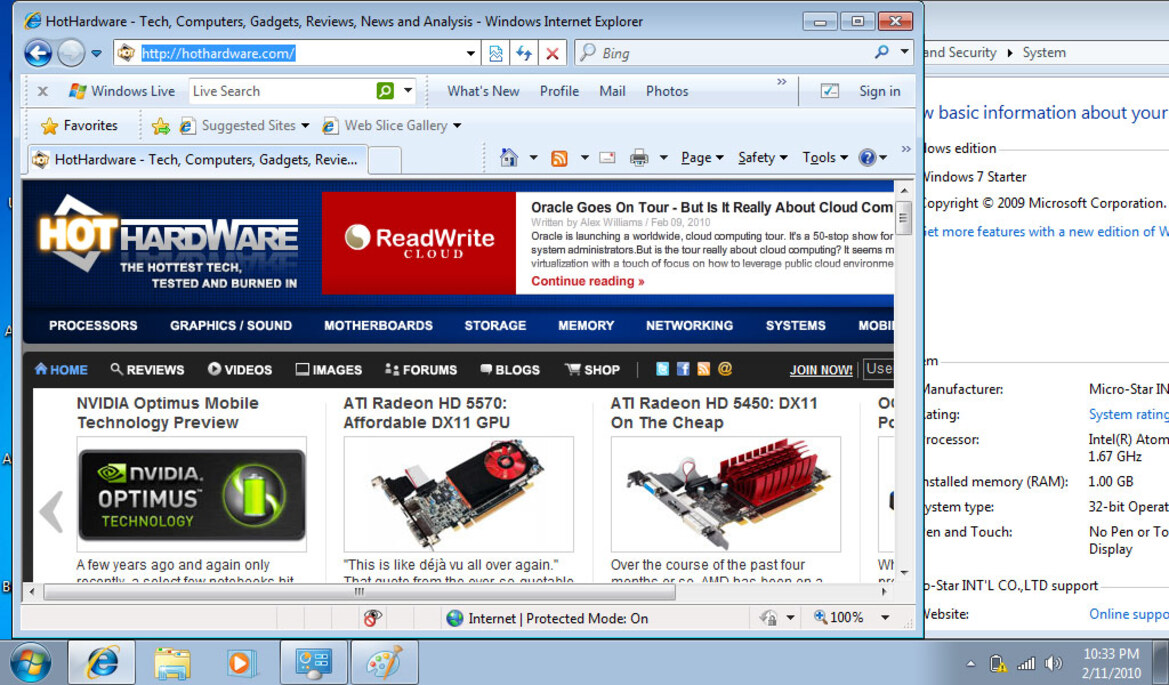Open the search provider dropdown arrow

point(904,52)
